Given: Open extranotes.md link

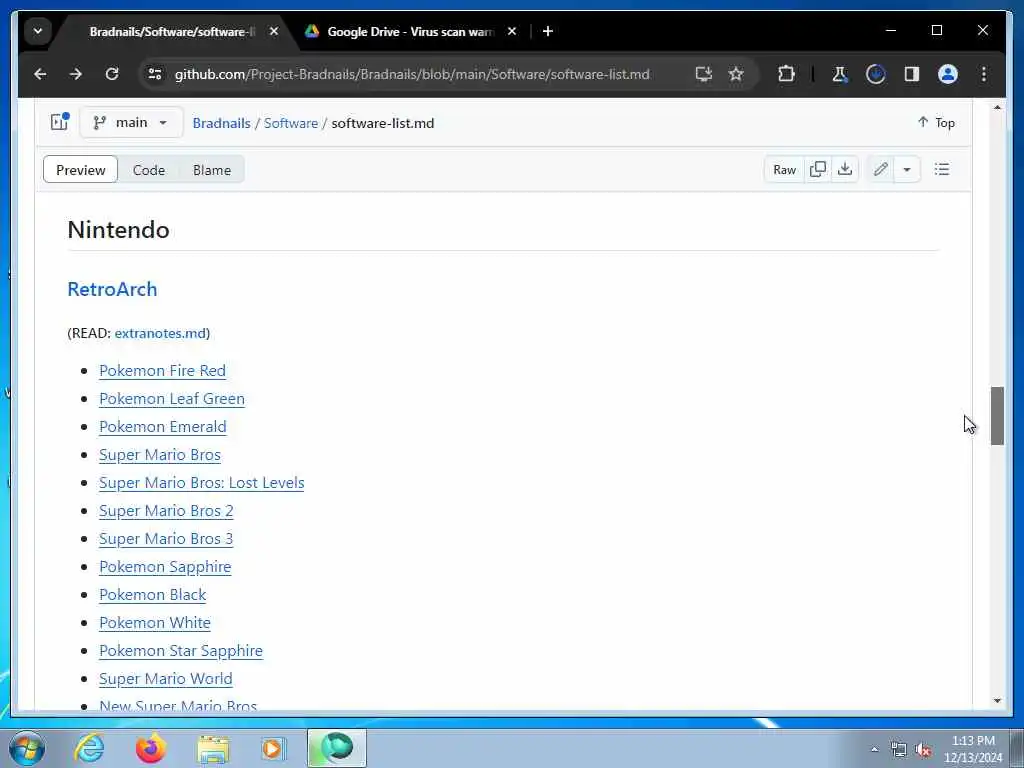Looking at the screenshot, I should (x=161, y=333).
